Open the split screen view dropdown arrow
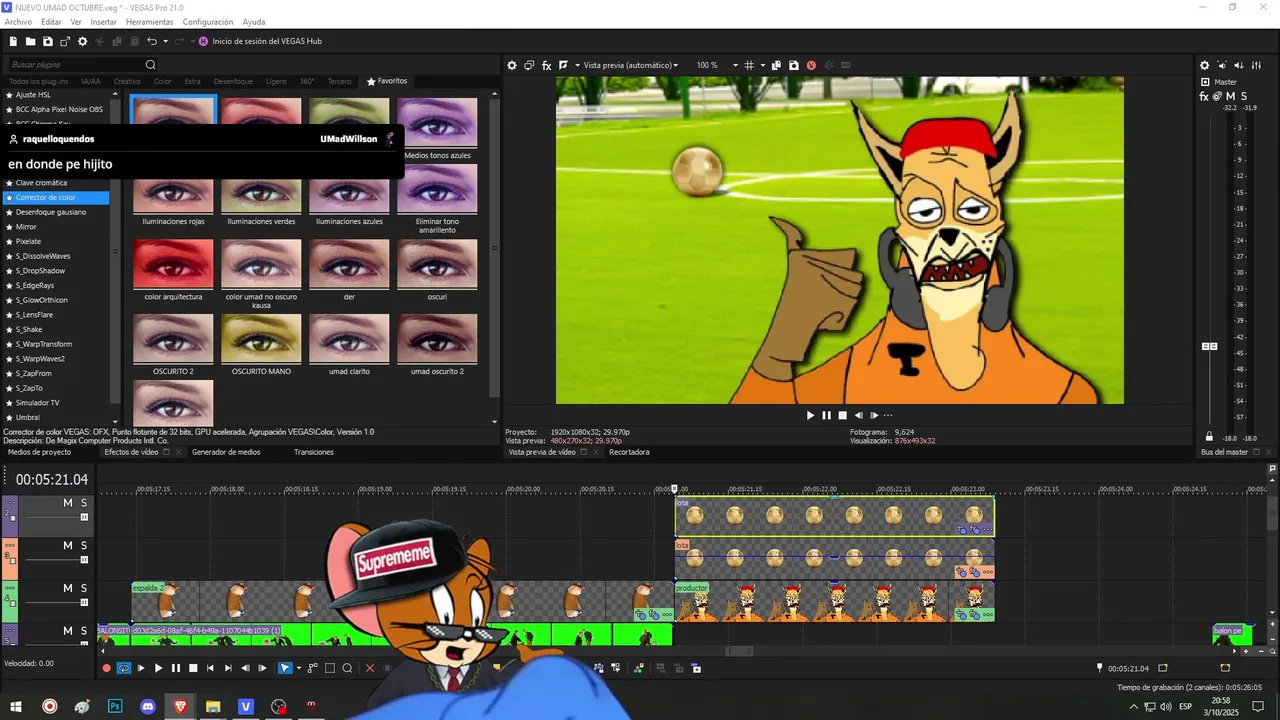 (576, 65)
